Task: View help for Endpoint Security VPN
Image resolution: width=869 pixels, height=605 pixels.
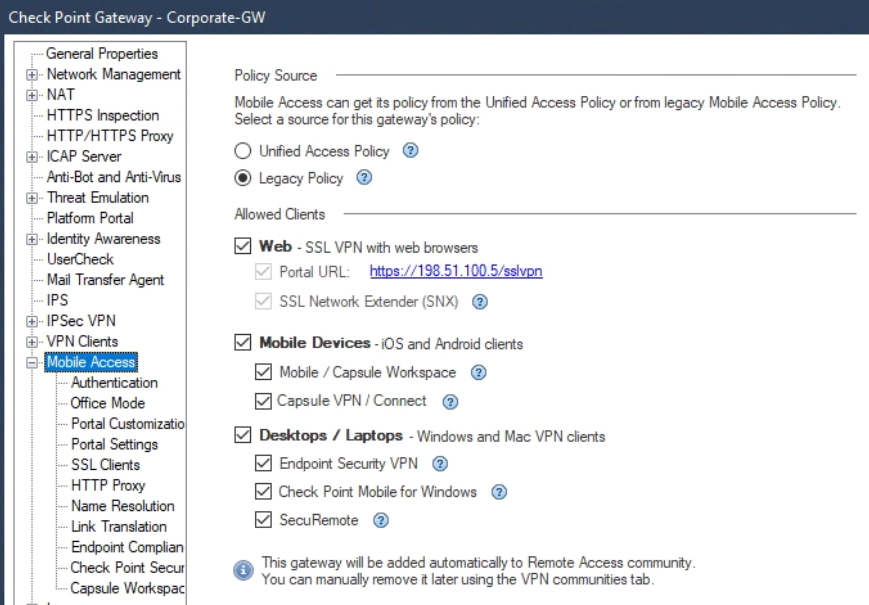Action: click(x=440, y=464)
